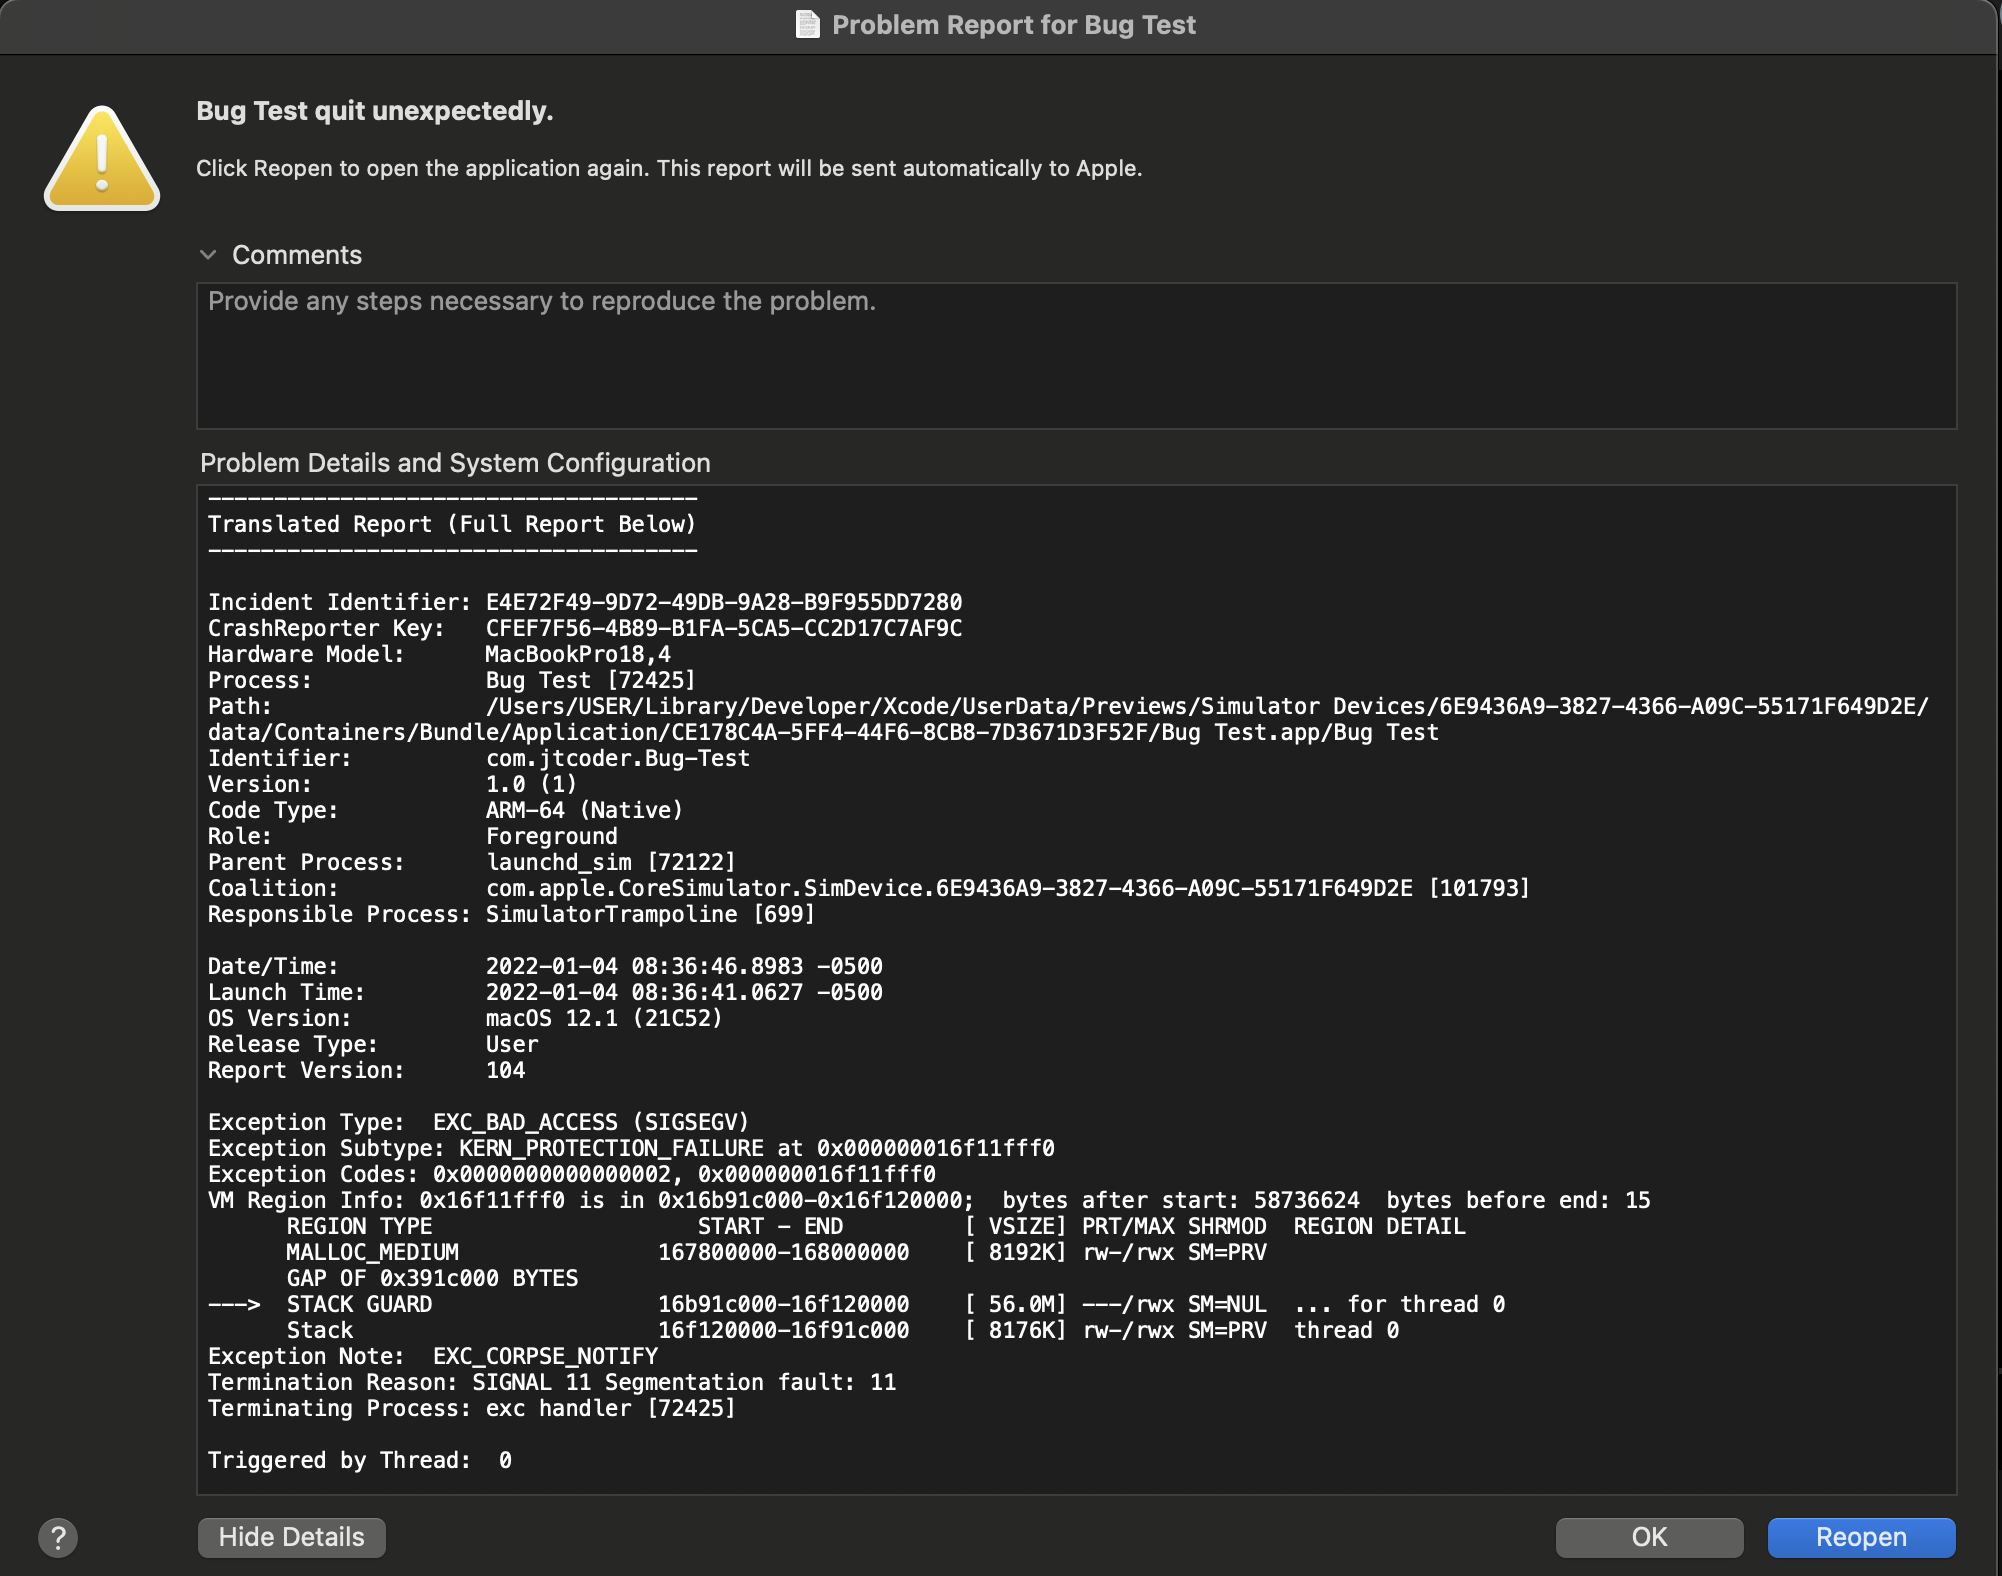Place the cursor on the Hardware Model MacBookPro18,4 line

point(439,654)
